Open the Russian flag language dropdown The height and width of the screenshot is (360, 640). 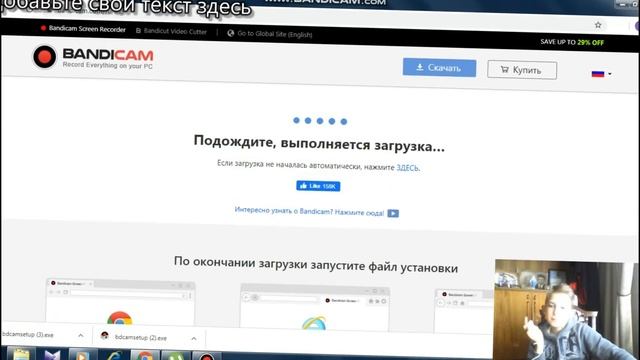point(601,74)
